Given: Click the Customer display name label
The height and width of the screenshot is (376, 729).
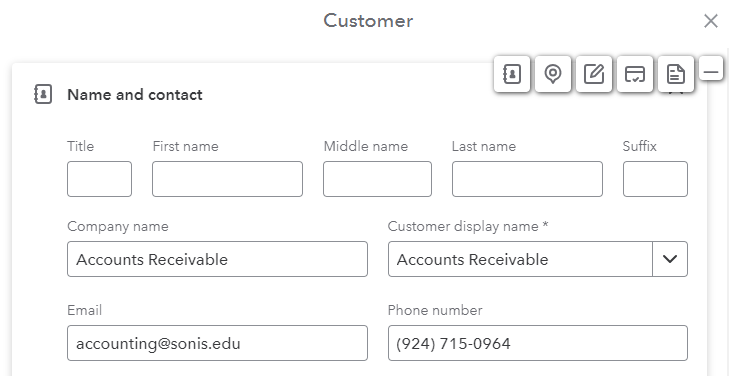Looking at the screenshot, I should [x=468, y=226].
